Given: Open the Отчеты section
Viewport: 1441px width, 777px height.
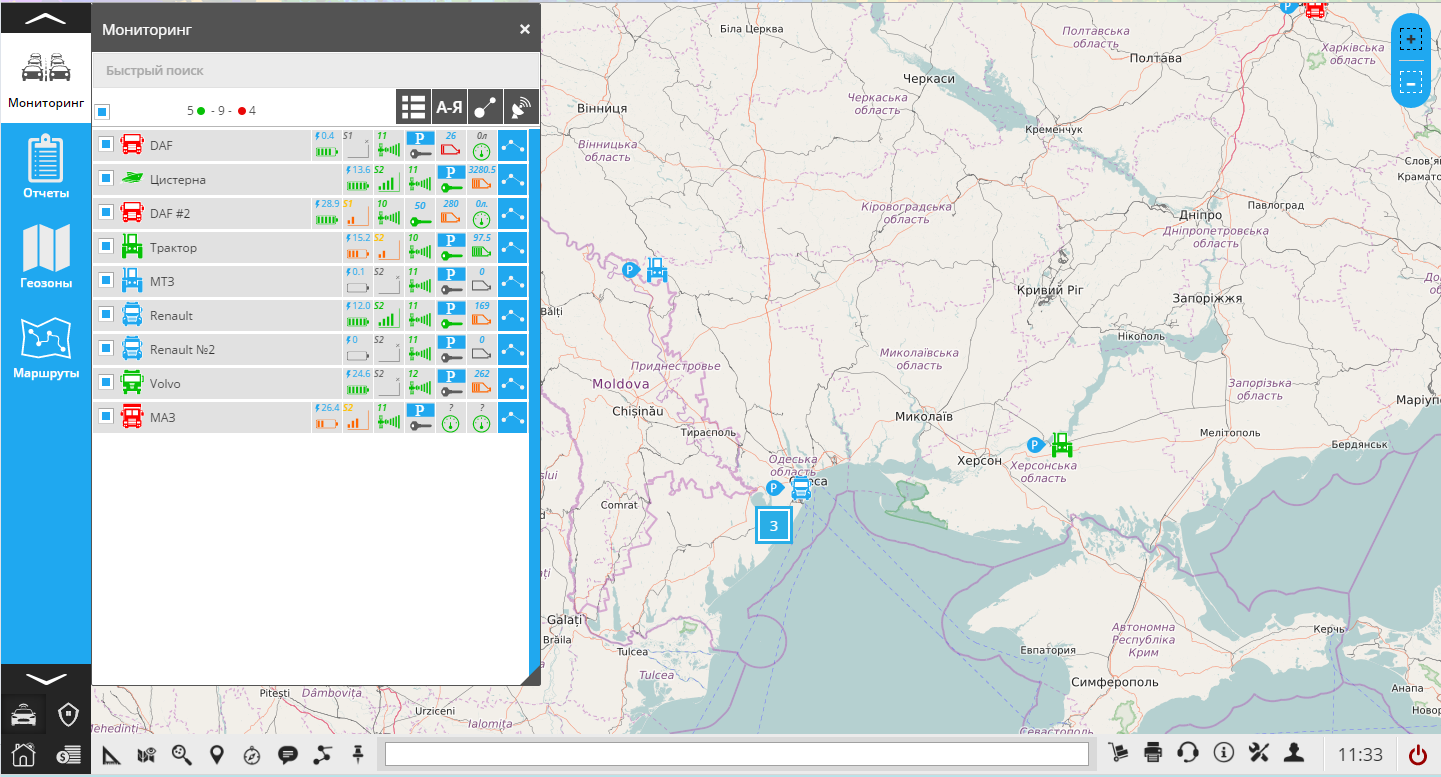Looking at the screenshot, I should [46, 166].
